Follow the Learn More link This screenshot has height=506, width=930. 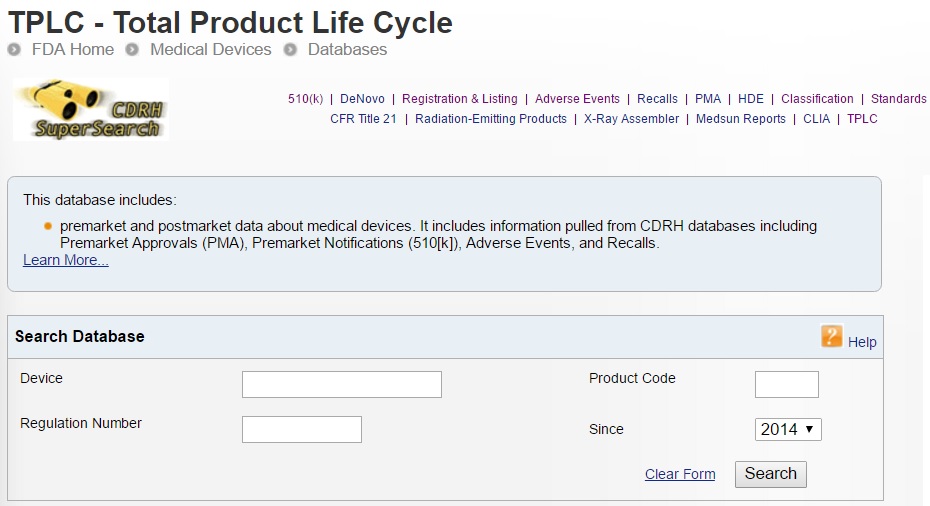coord(66,260)
